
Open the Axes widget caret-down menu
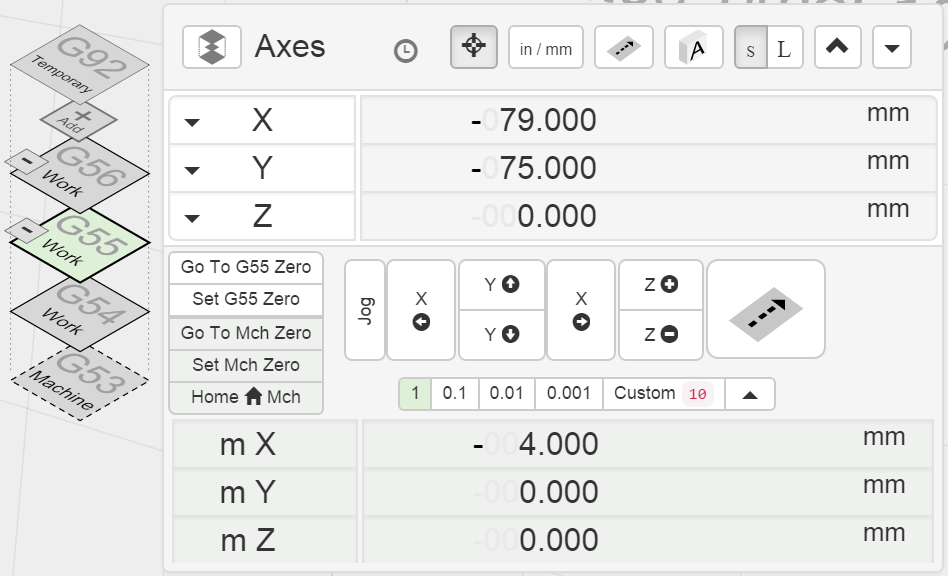coord(892,48)
